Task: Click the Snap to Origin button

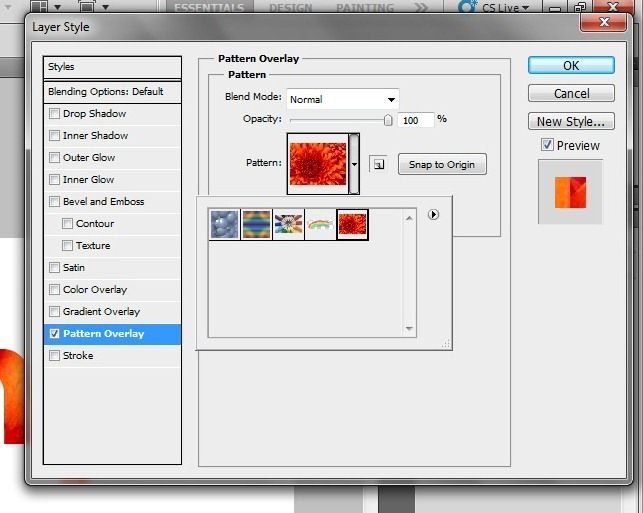Action: 442,164
